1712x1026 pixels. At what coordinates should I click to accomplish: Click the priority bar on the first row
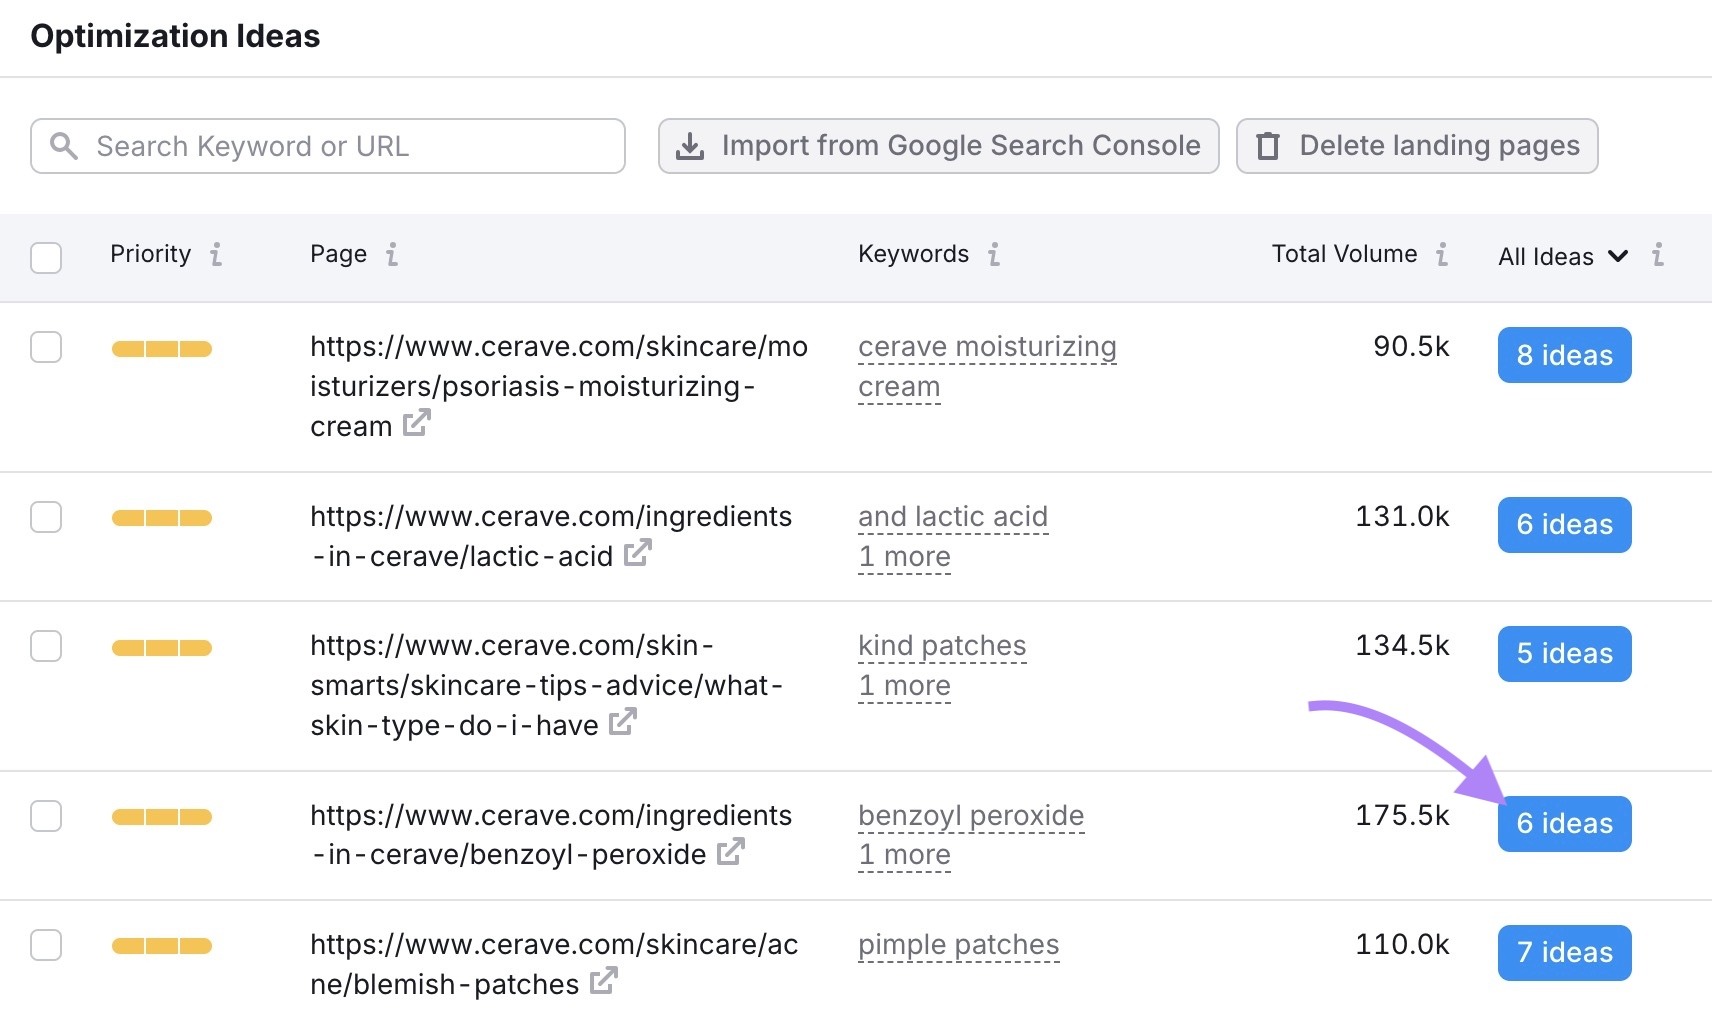click(161, 348)
